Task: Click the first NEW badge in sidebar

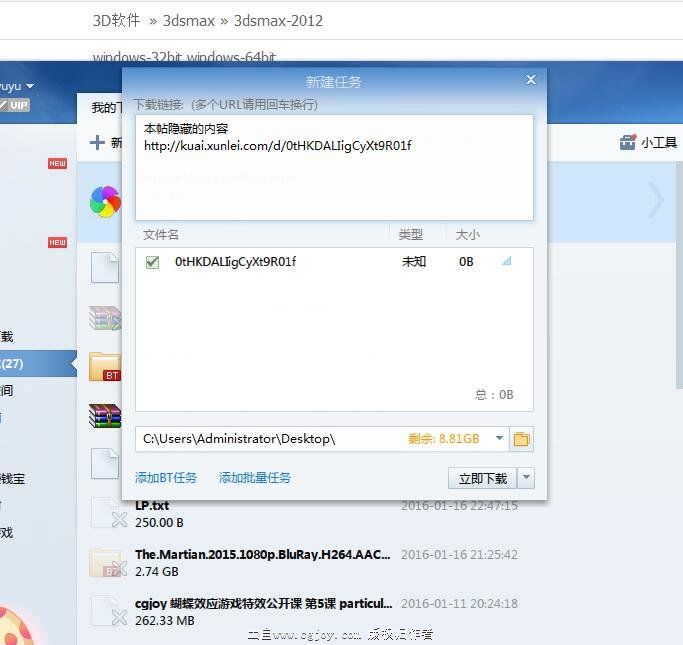Action: pos(57,163)
